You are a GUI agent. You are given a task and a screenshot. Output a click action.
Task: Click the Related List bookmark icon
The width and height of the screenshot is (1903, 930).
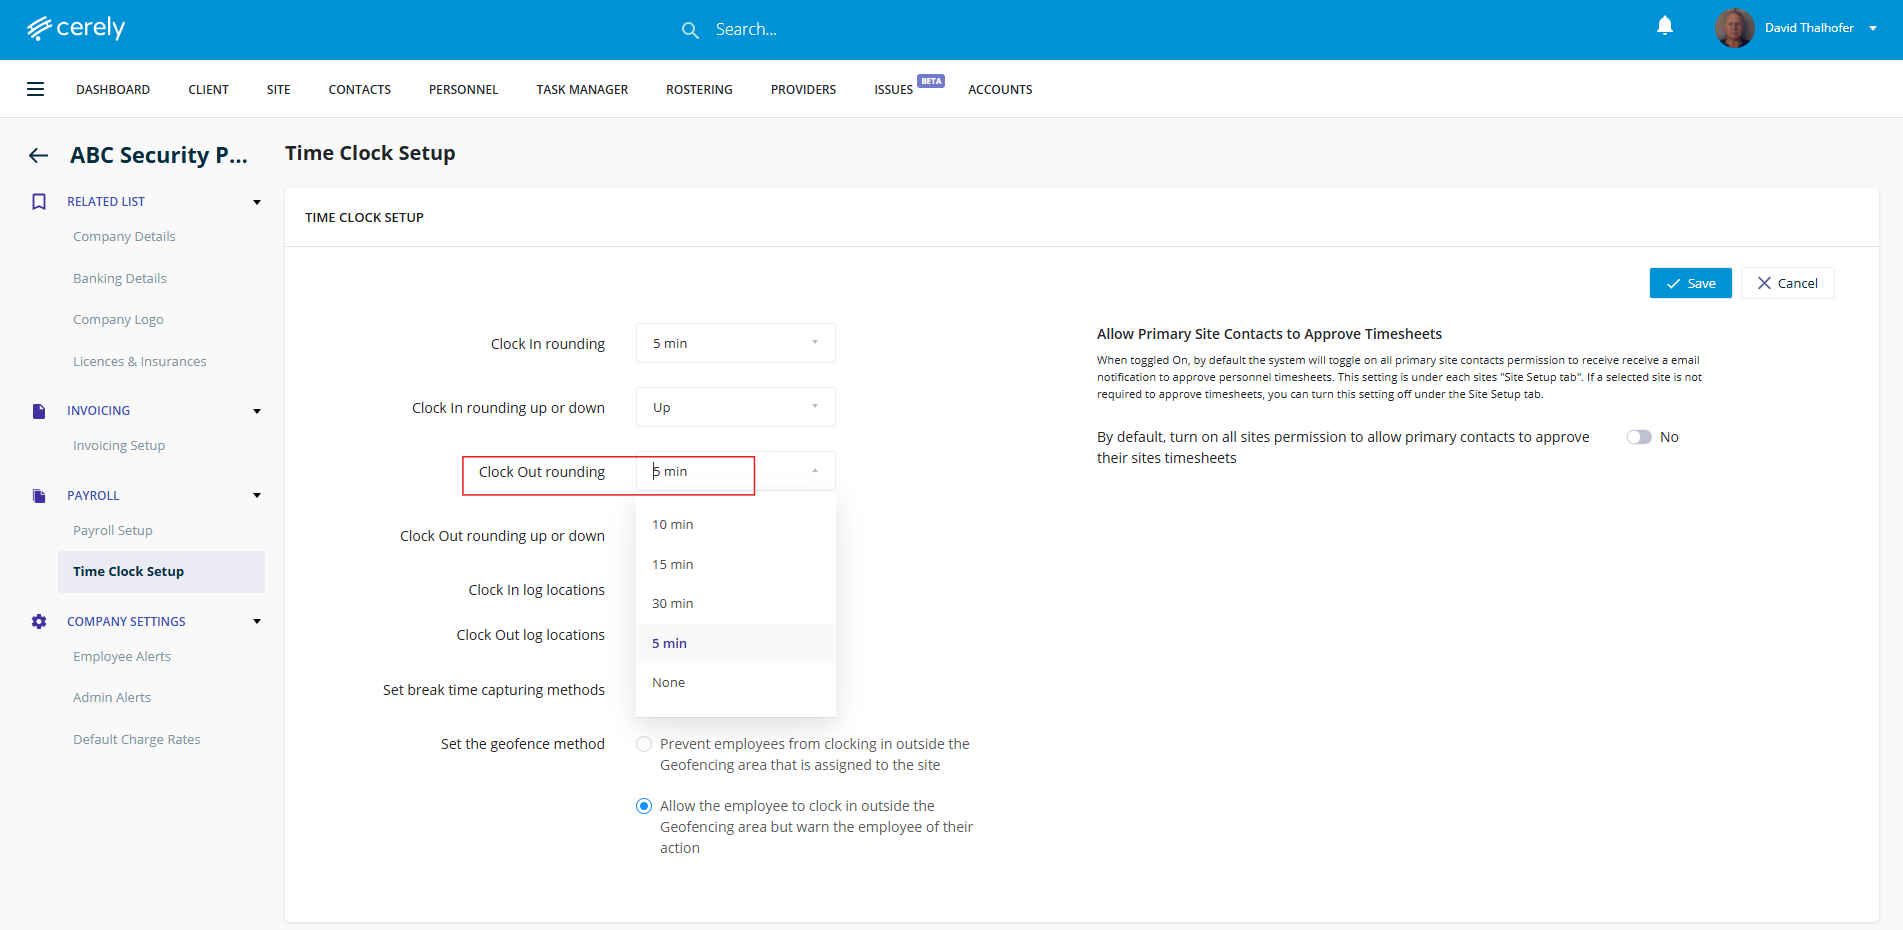coord(39,202)
